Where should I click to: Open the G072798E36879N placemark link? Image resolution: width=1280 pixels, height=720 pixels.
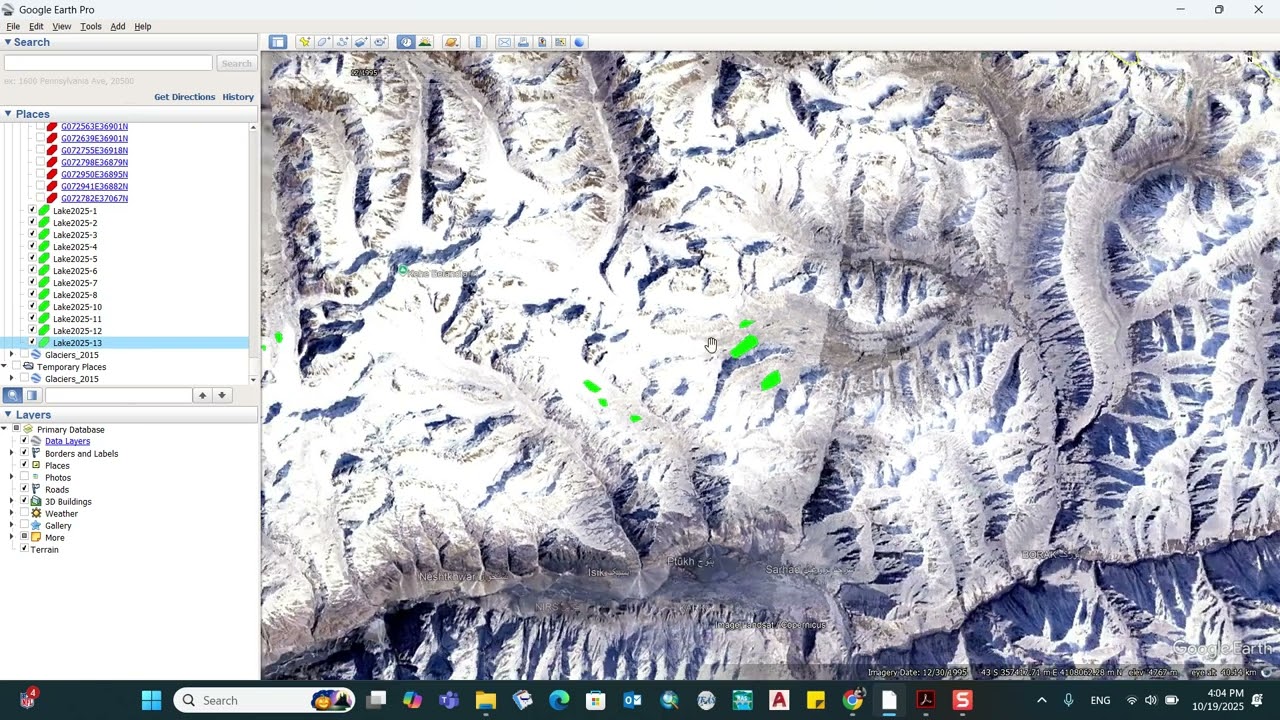(x=94, y=163)
